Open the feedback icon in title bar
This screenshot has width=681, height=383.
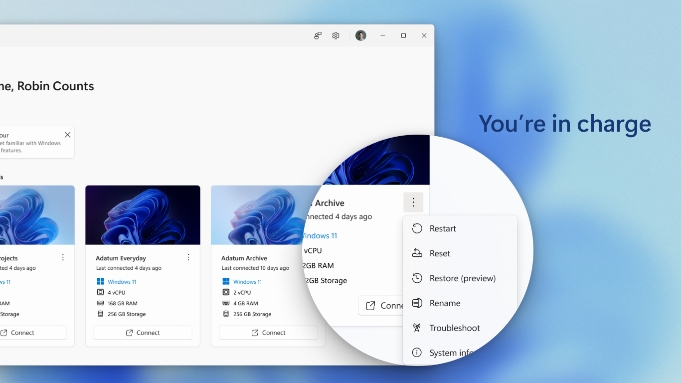pyautogui.click(x=318, y=36)
